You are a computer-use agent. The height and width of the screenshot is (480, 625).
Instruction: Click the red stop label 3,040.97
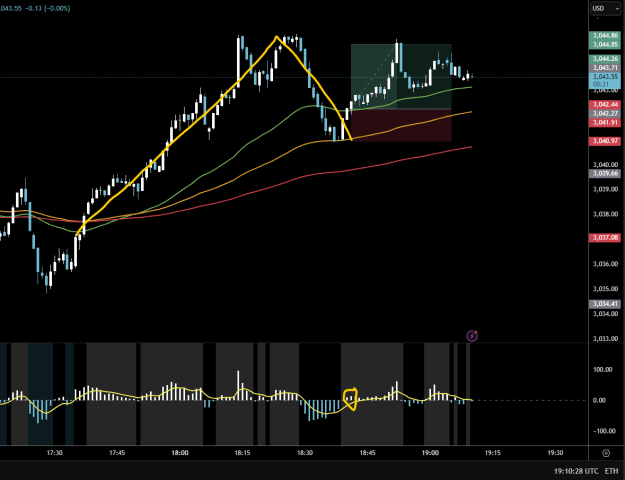[x=605, y=141]
